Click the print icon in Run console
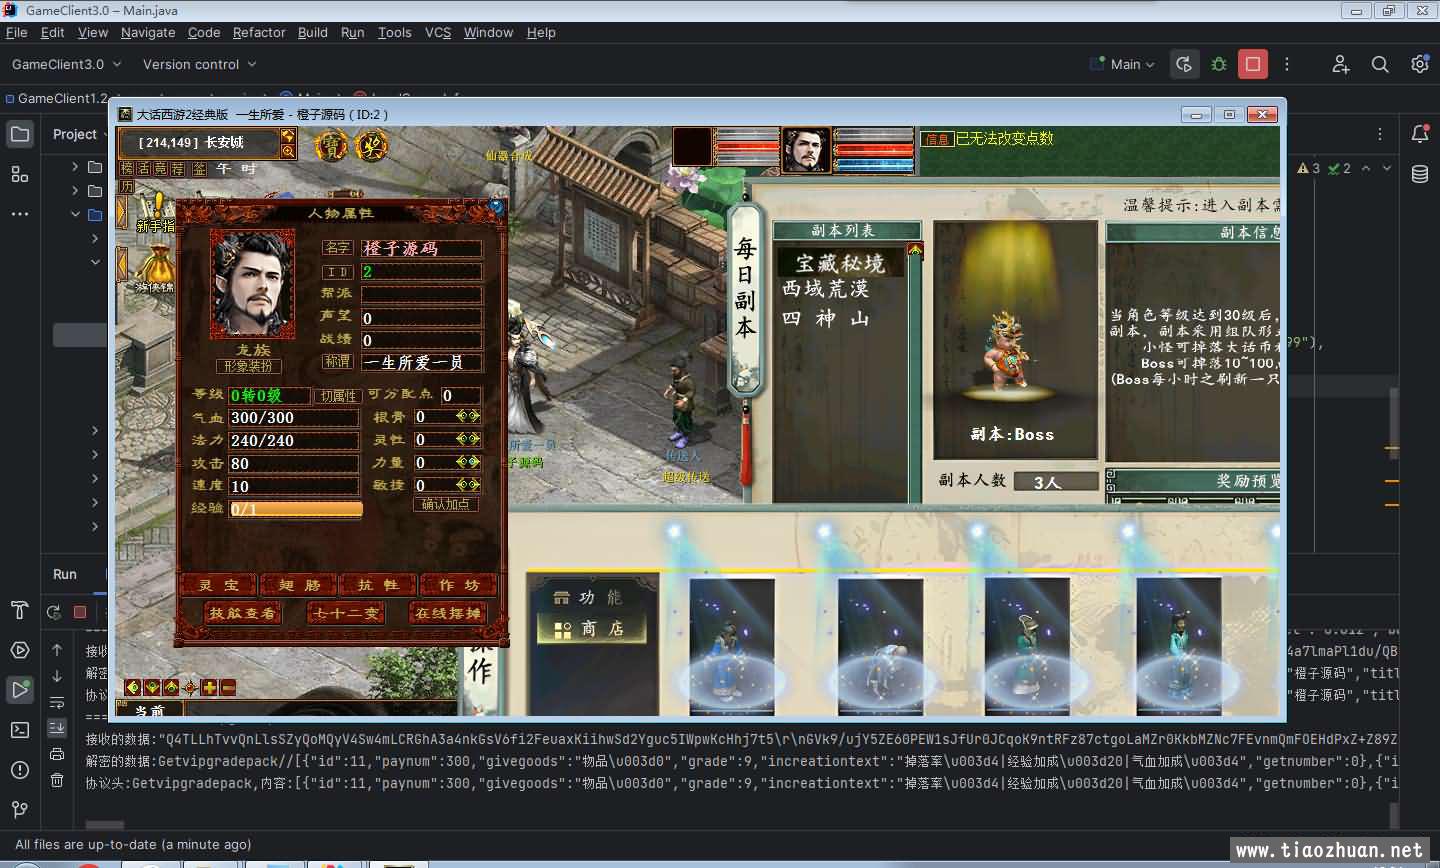Viewport: 1440px width, 868px height. coord(57,754)
